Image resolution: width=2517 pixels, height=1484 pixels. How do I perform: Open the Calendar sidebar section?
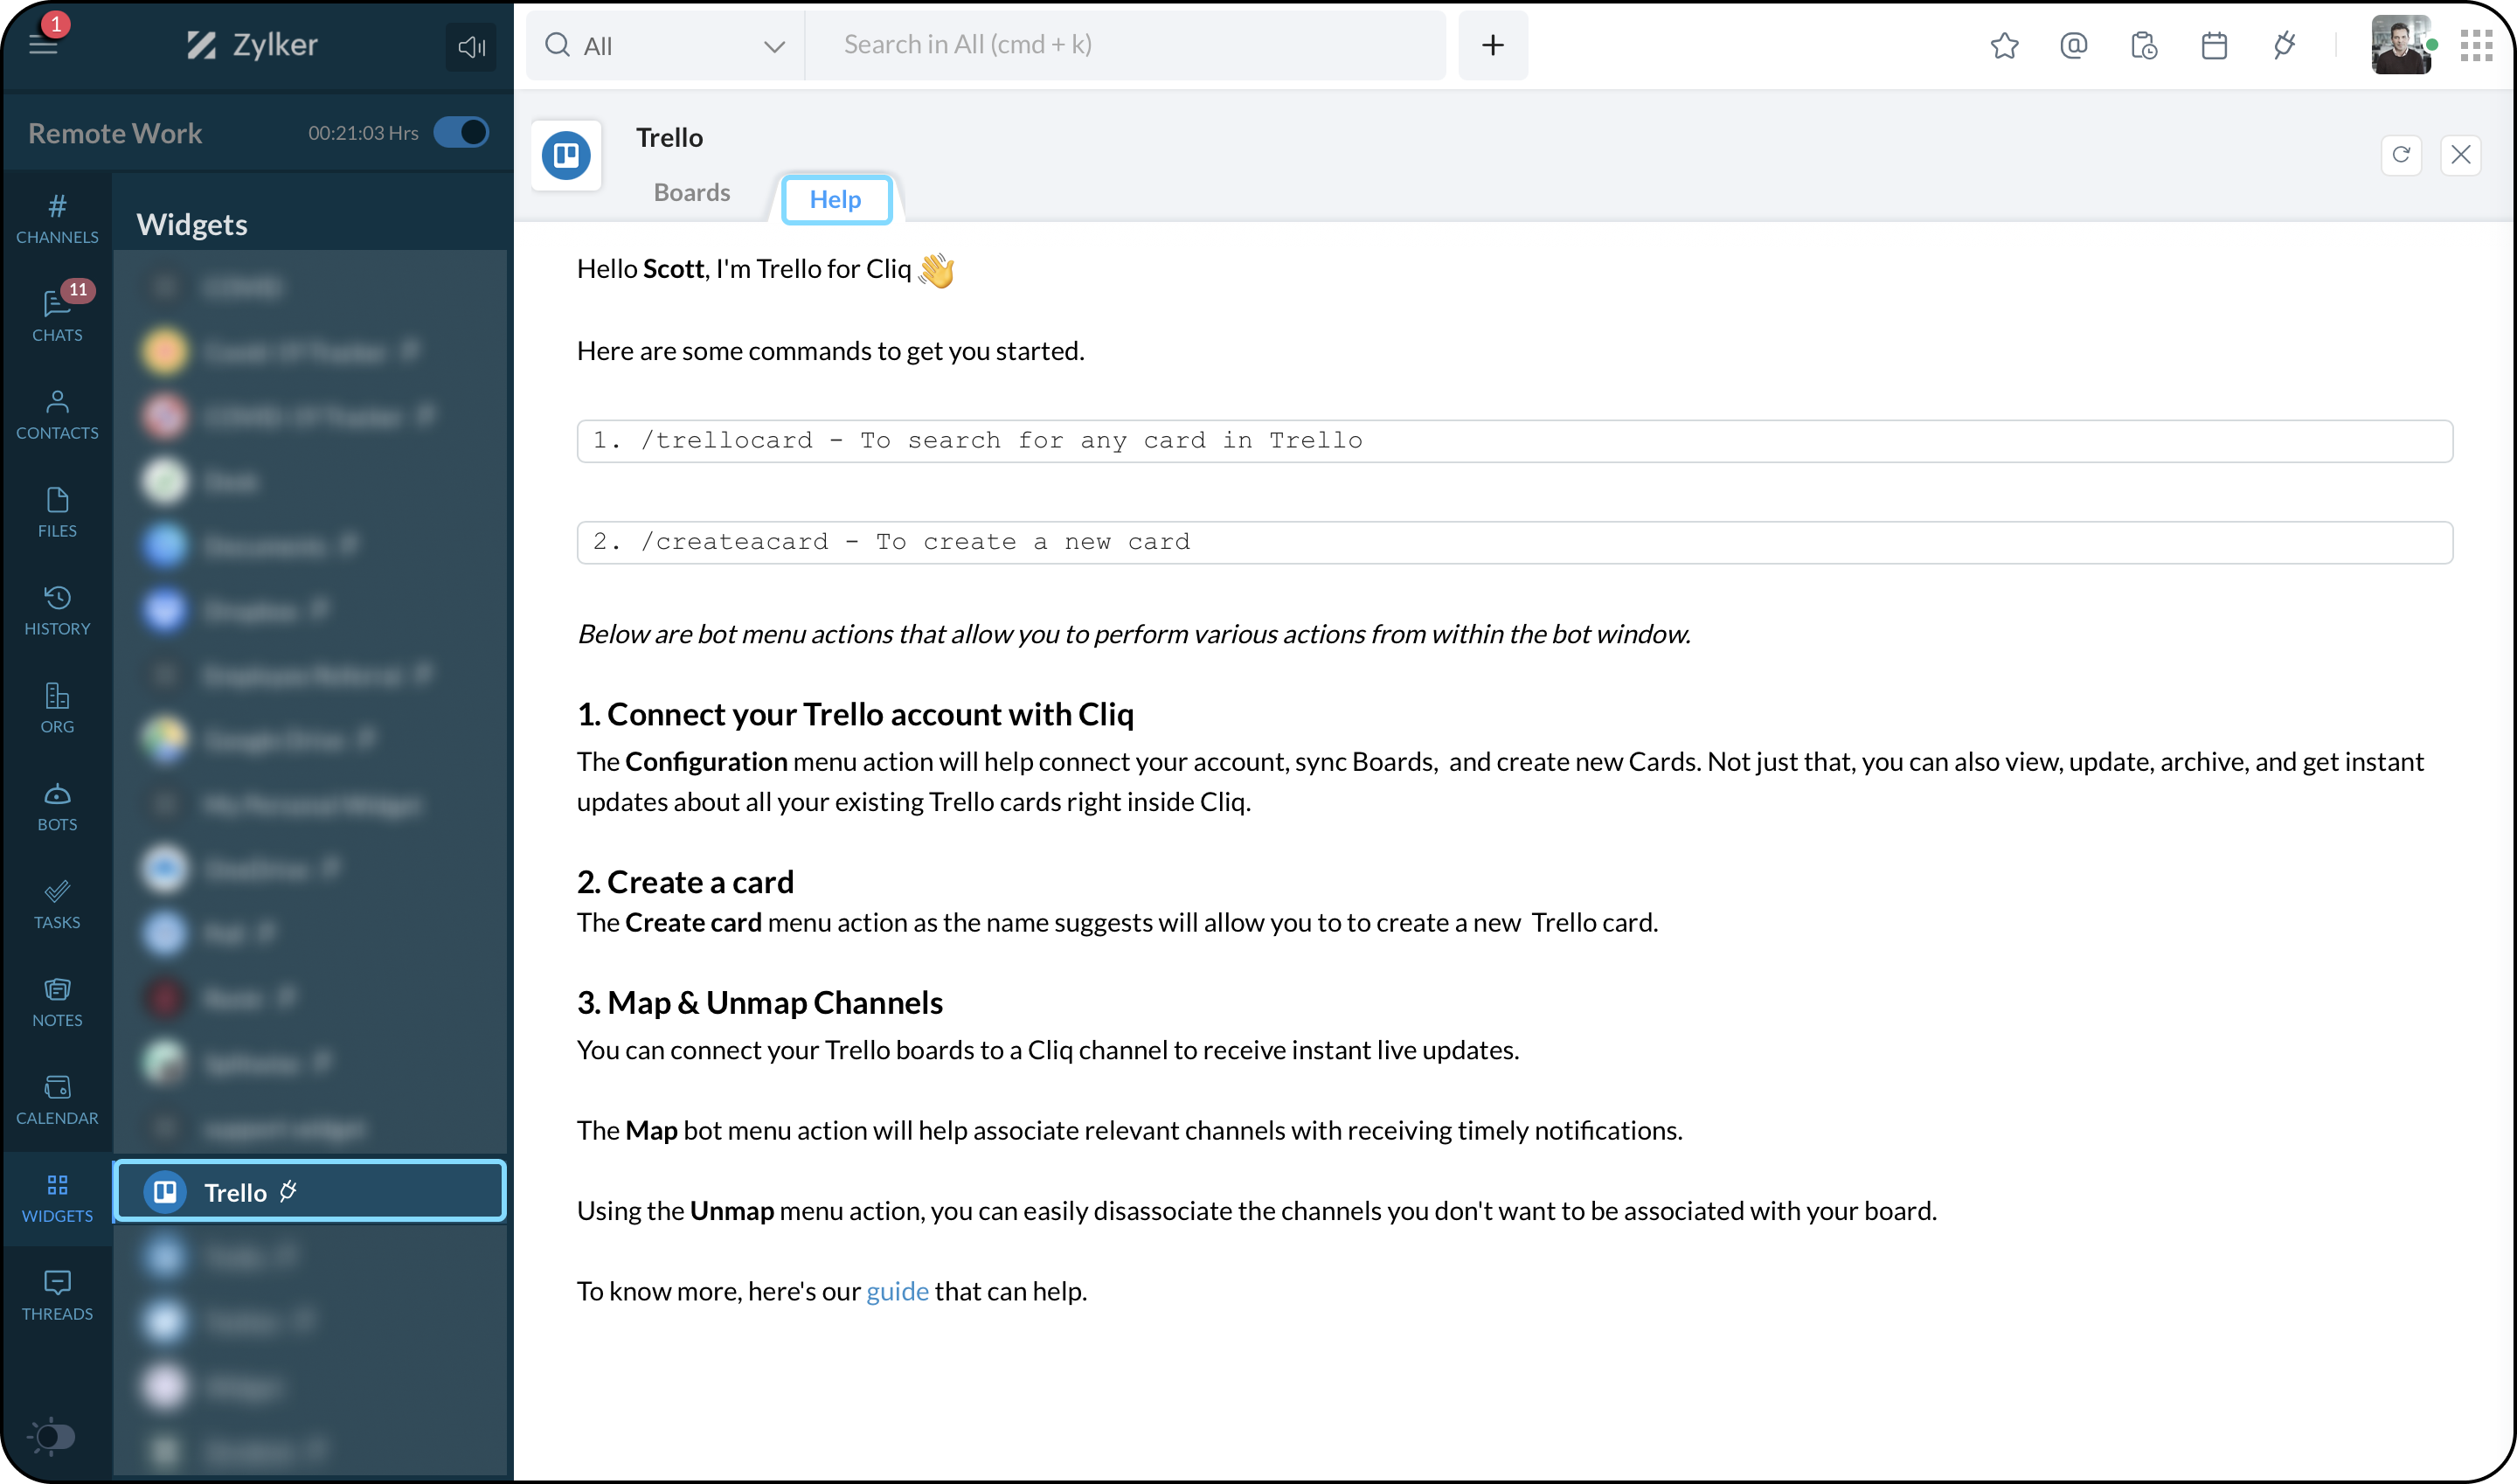coord(57,1100)
